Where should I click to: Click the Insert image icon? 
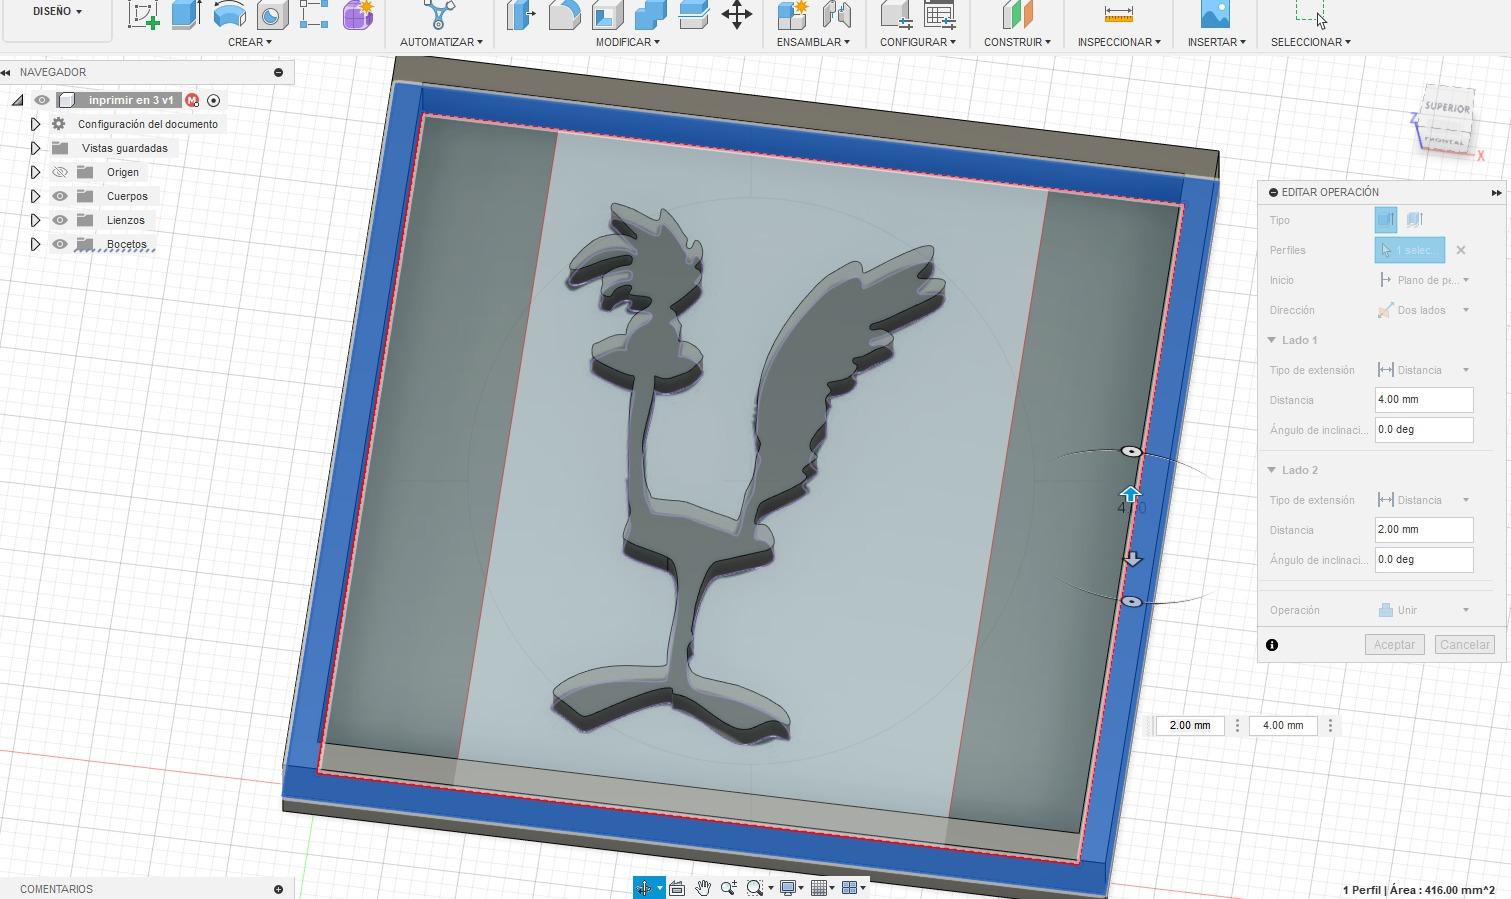coord(1215,14)
